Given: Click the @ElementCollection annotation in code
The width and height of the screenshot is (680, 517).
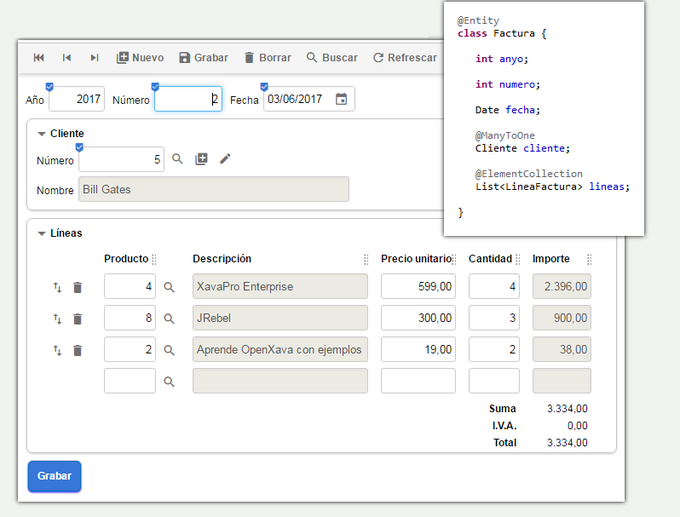Looking at the screenshot, I should pos(529,173).
